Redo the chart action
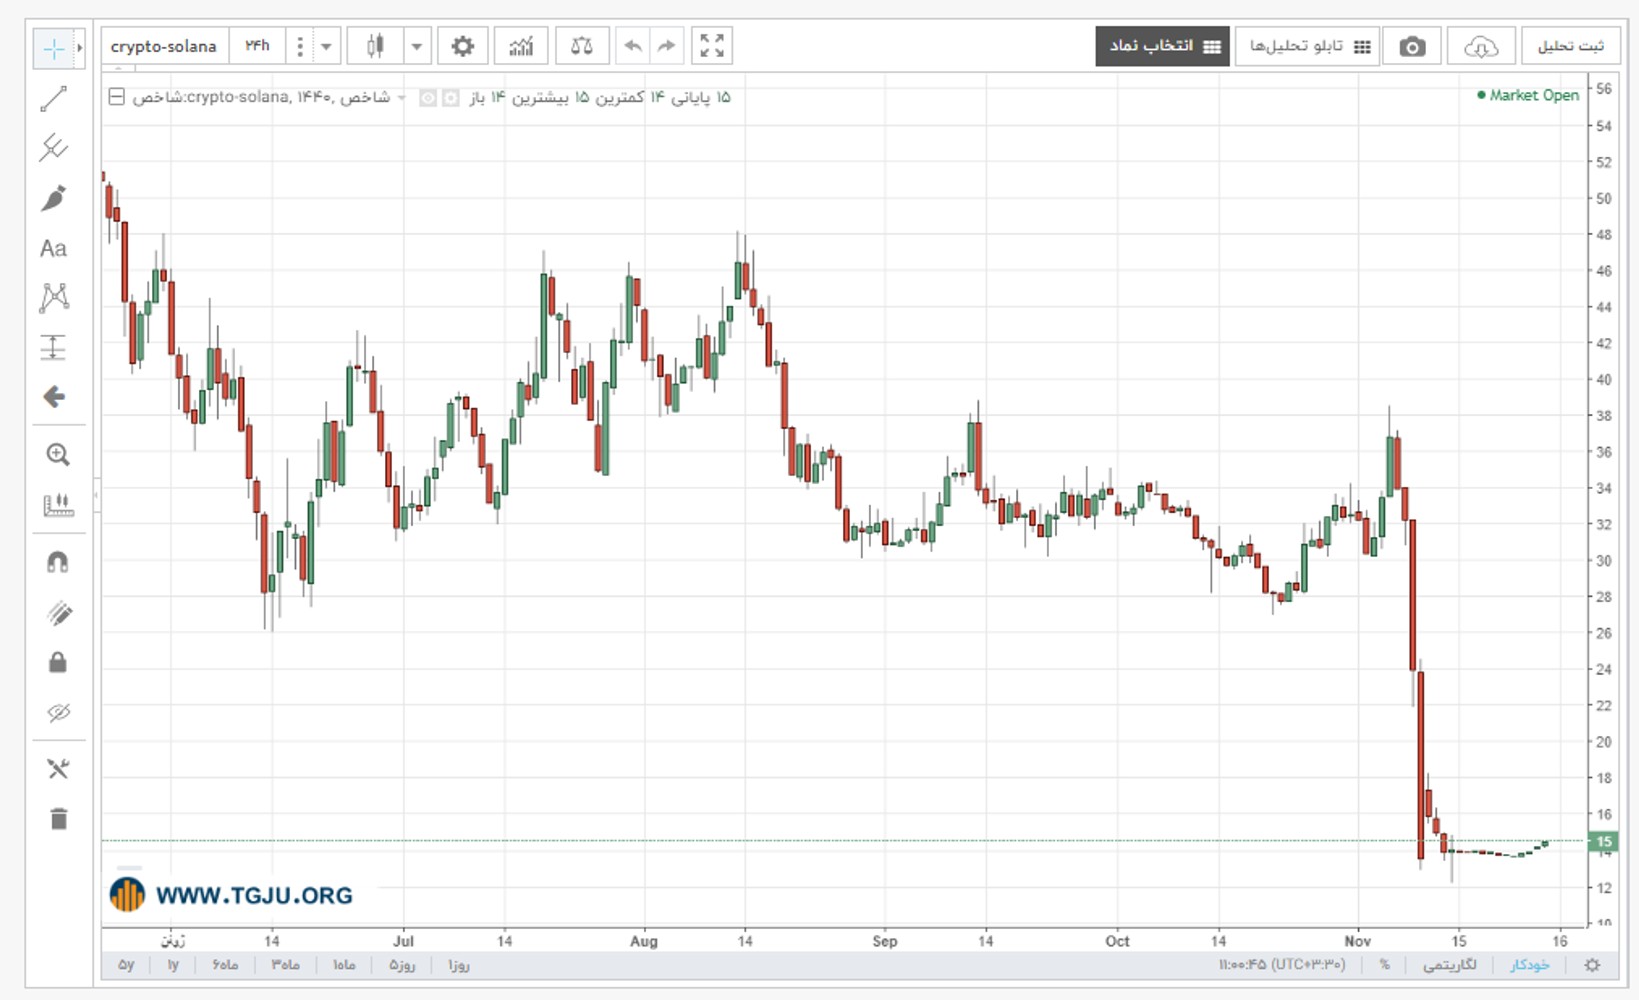The image size is (1639, 1000). pos(667,46)
